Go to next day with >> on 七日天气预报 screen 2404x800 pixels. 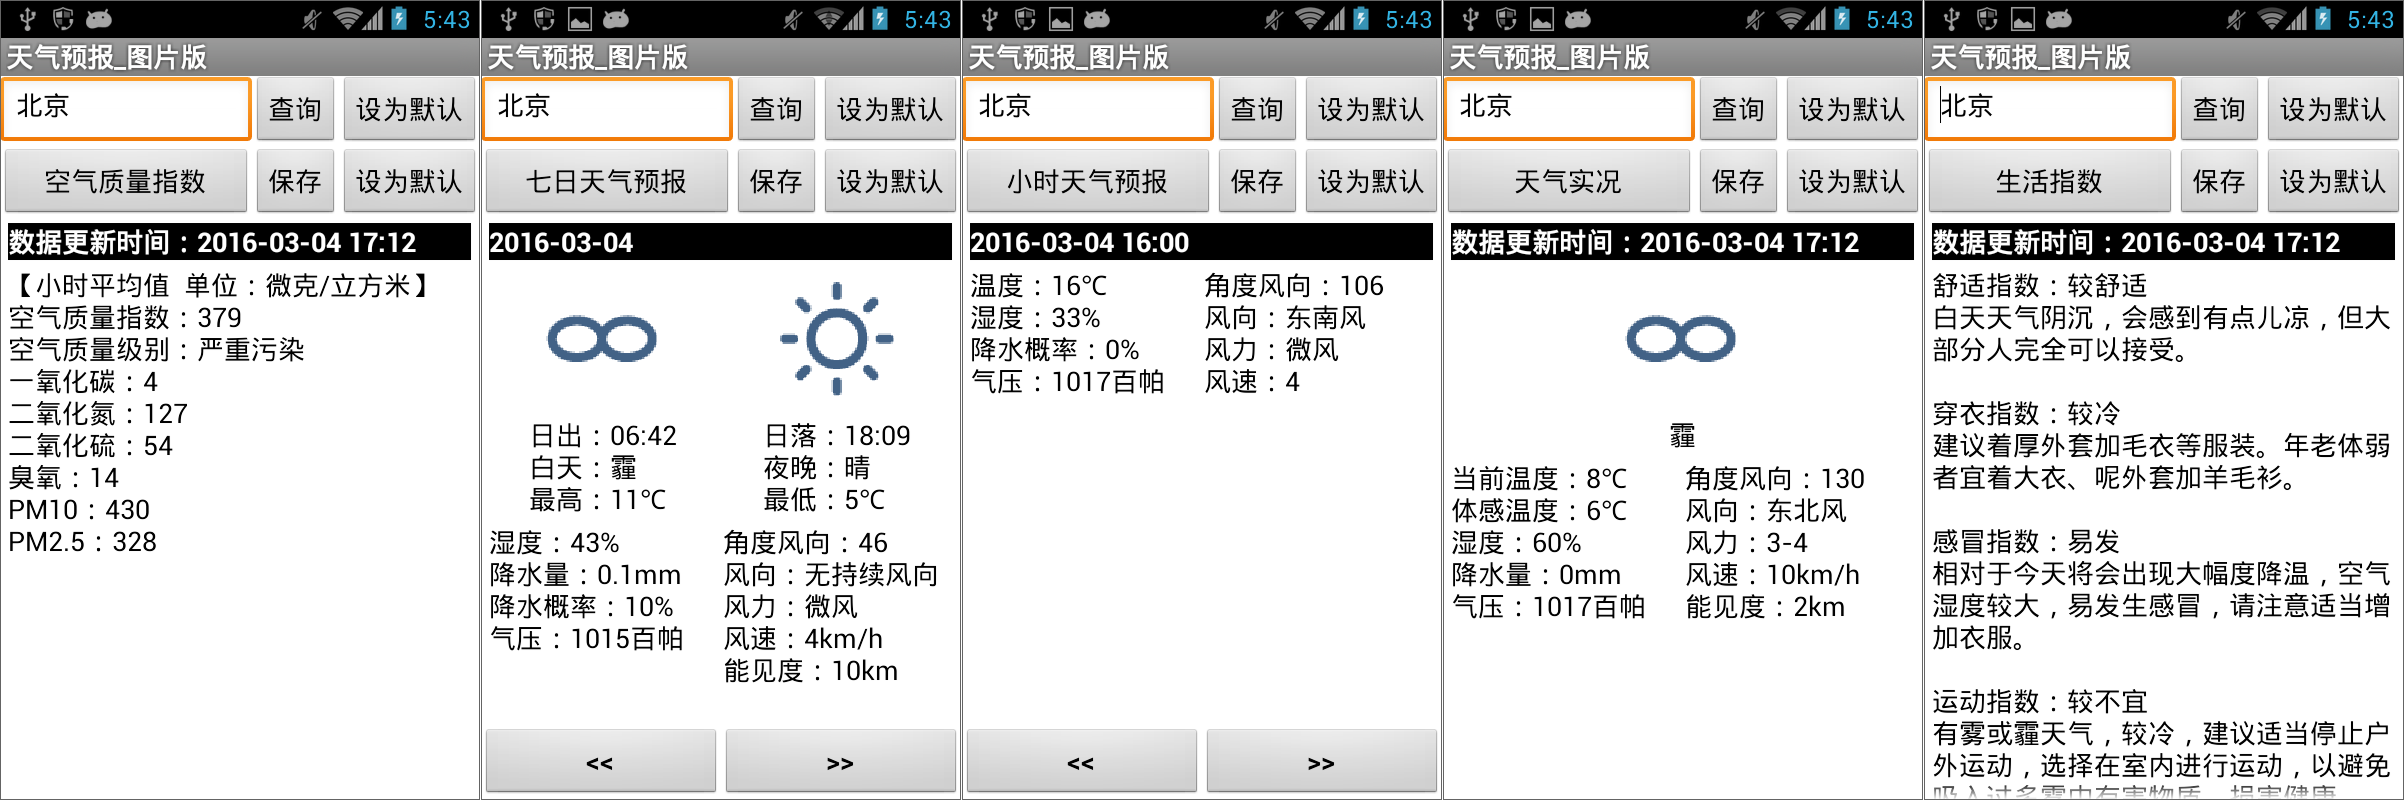pyautogui.click(x=840, y=762)
